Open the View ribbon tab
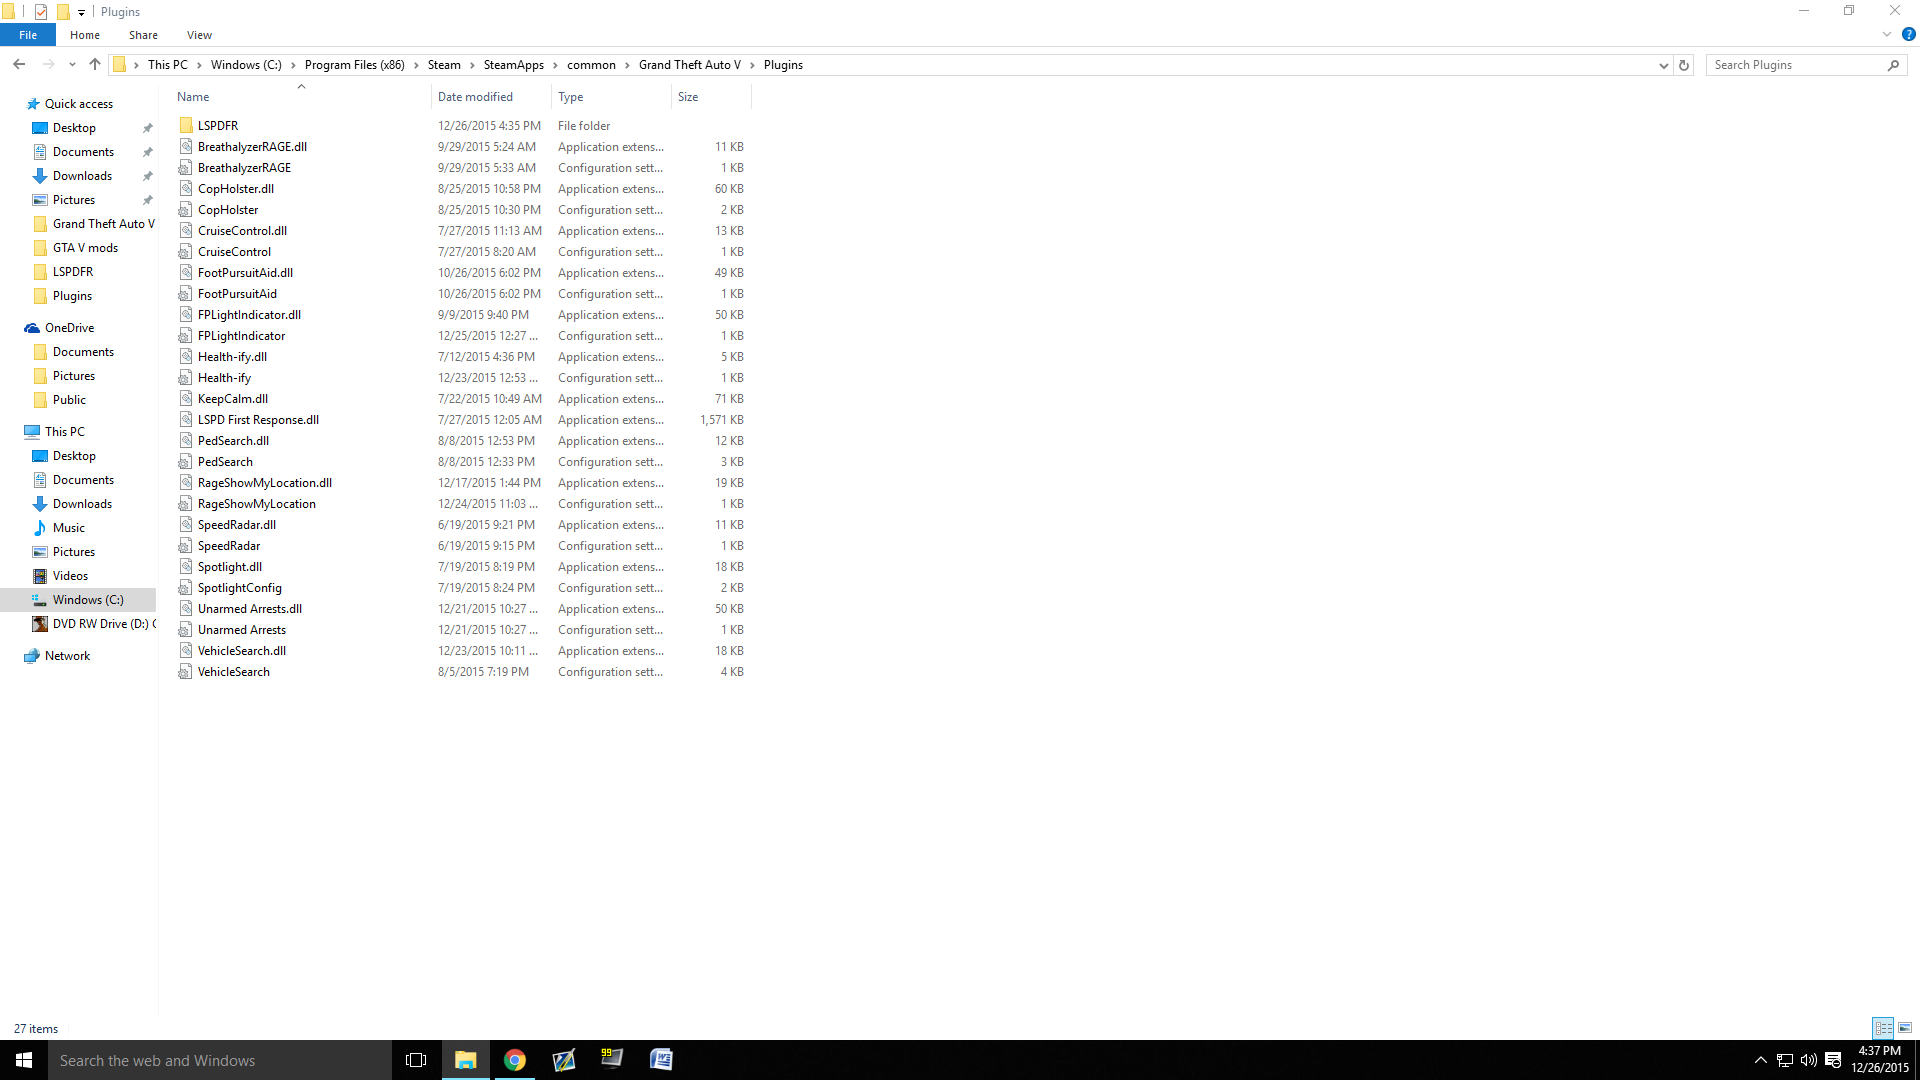Screen dimensions: 1920x1080 pyautogui.click(x=199, y=35)
